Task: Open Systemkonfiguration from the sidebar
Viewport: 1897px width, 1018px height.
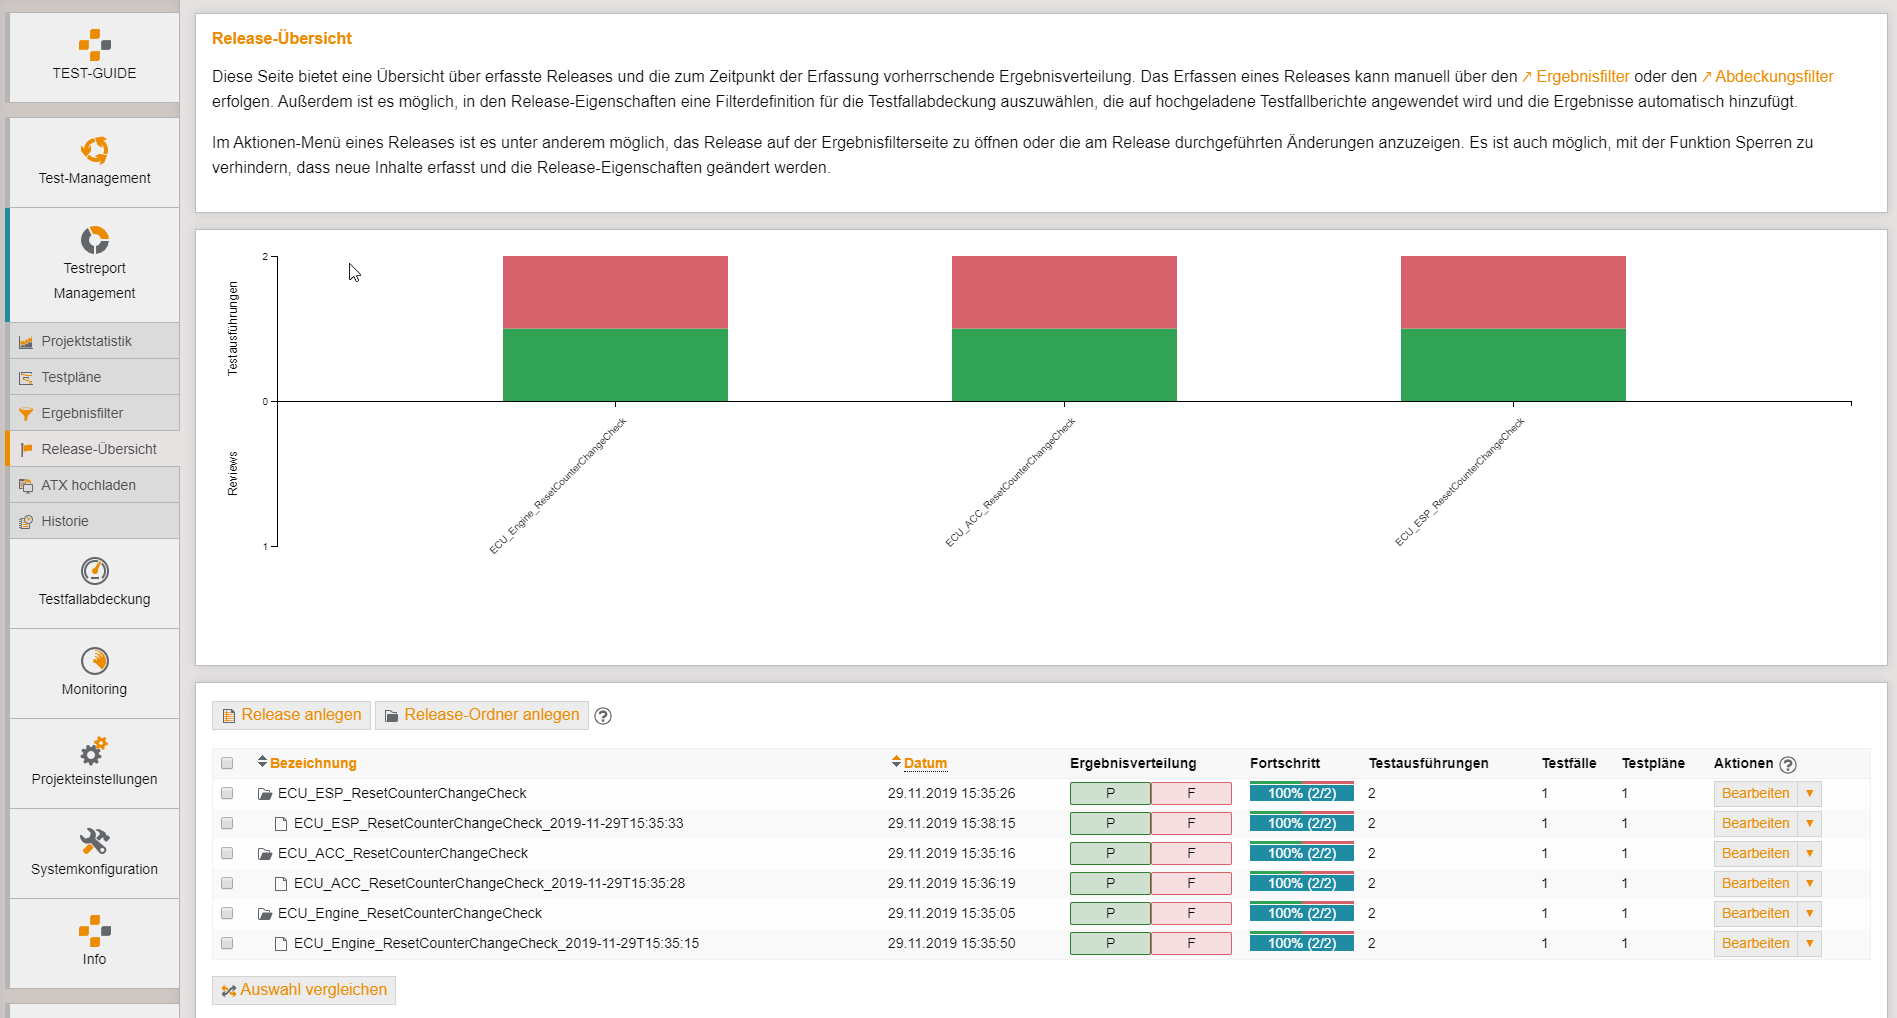Action: click(x=93, y=852)
